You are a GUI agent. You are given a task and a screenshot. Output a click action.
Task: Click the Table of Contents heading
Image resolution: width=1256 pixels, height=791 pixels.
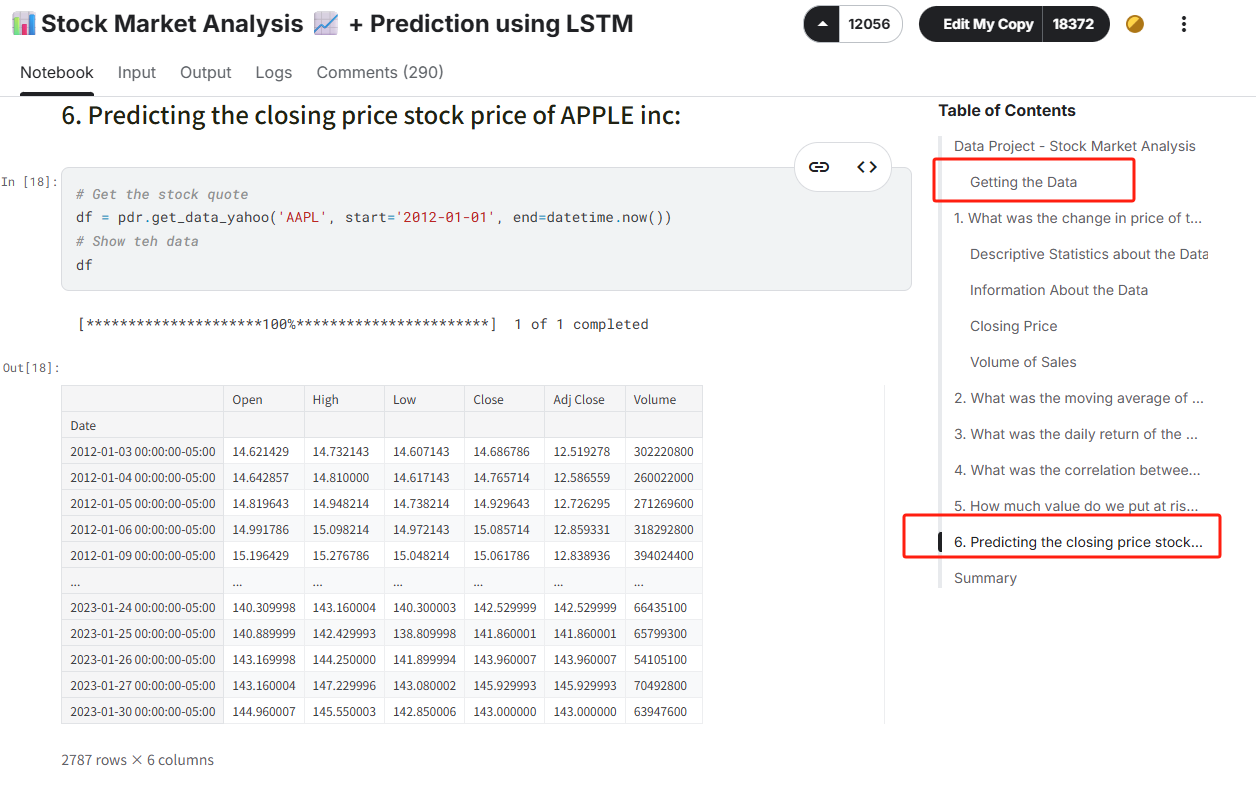point(1007,110)
